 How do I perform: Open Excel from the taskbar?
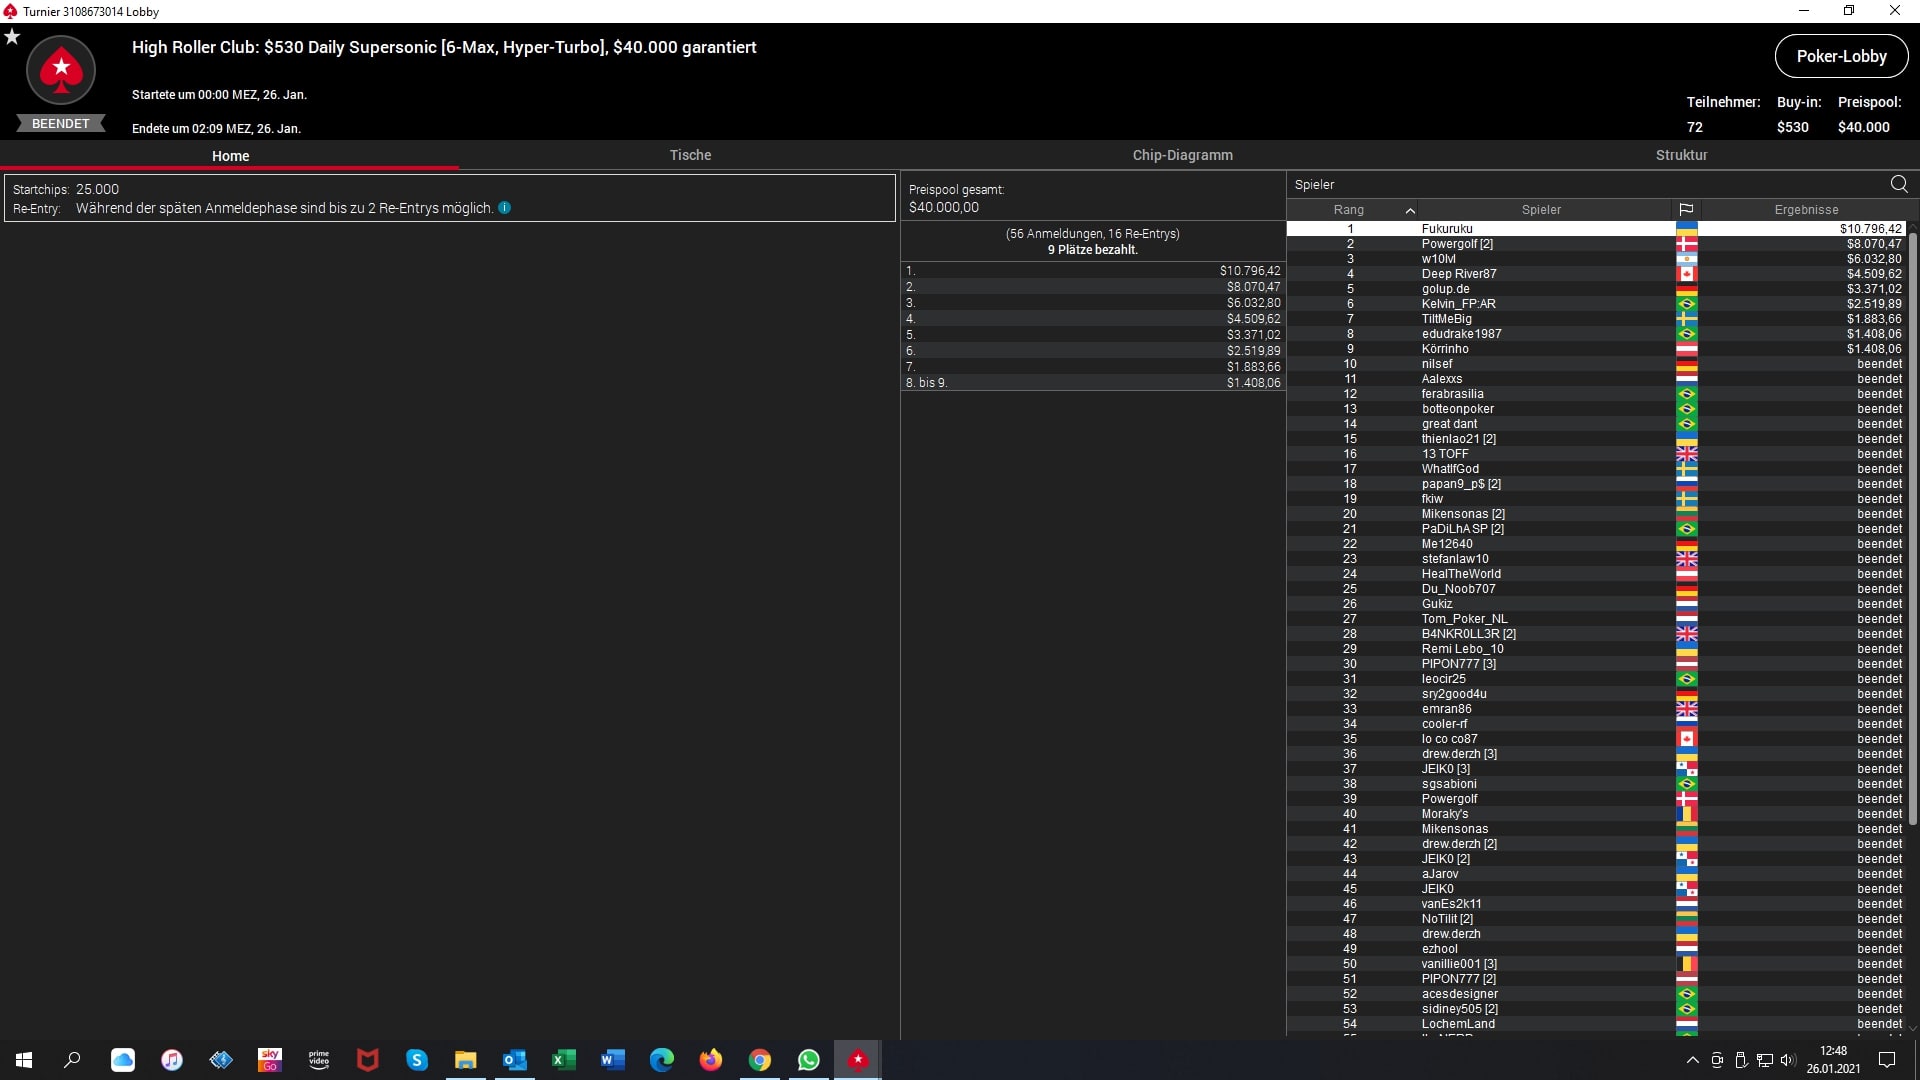point(563,1060)
